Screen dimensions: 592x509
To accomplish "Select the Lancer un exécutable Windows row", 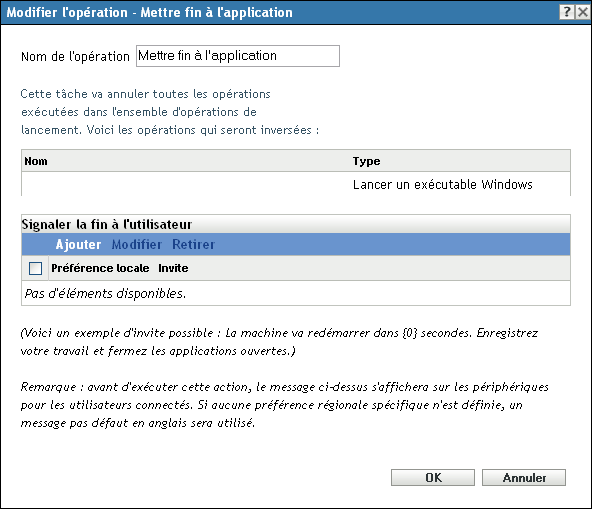I will (x=296, y=184).
